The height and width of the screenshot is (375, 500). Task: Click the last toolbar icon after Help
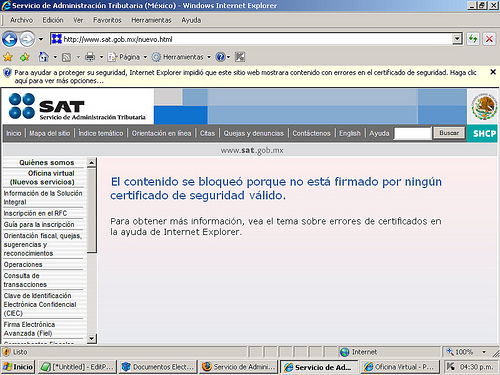pyautogui.click(x=240, y=57)
